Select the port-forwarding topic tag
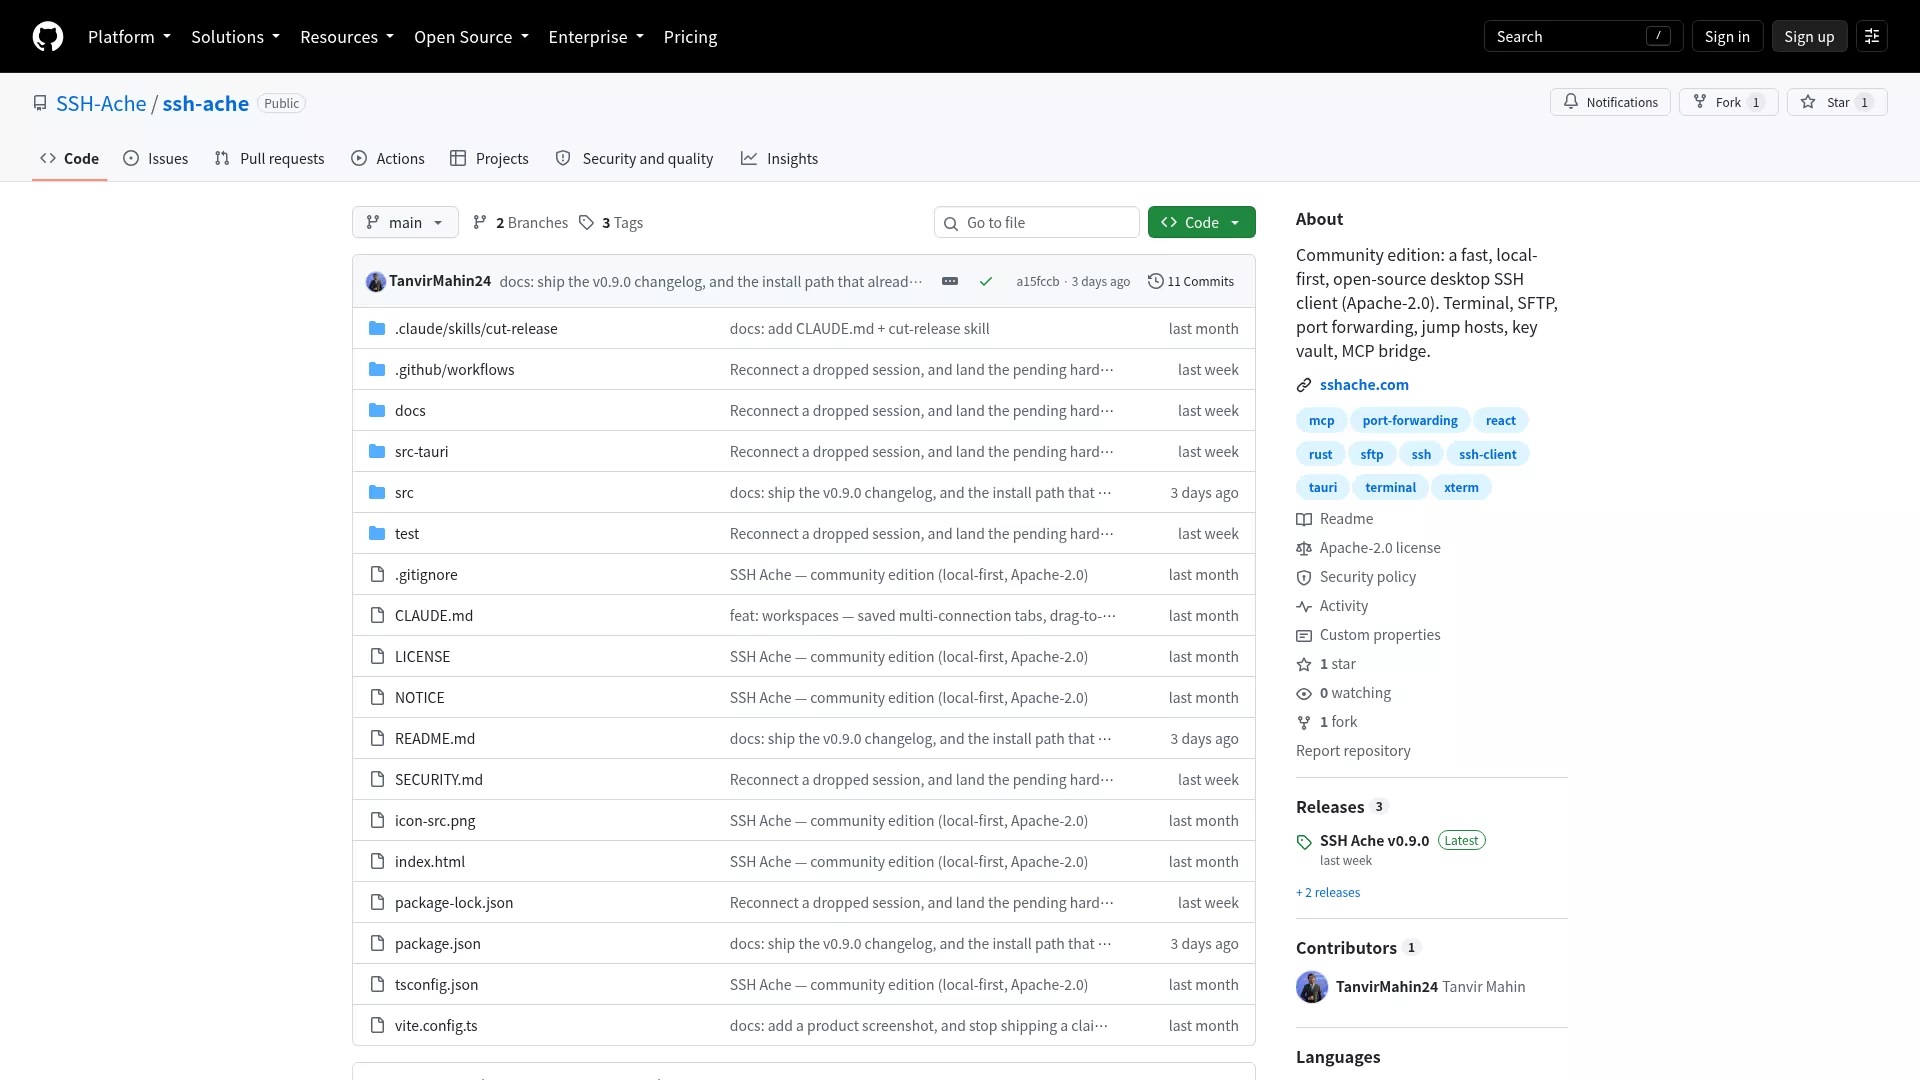 pos(1410,421)
